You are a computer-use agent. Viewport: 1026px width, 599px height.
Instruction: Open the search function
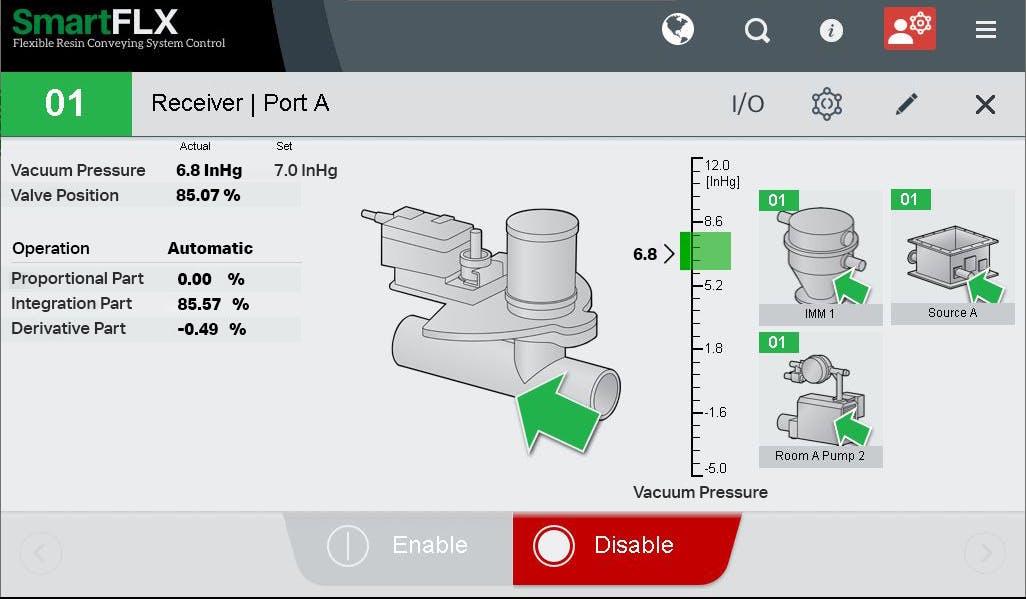[x=757, y=30]
